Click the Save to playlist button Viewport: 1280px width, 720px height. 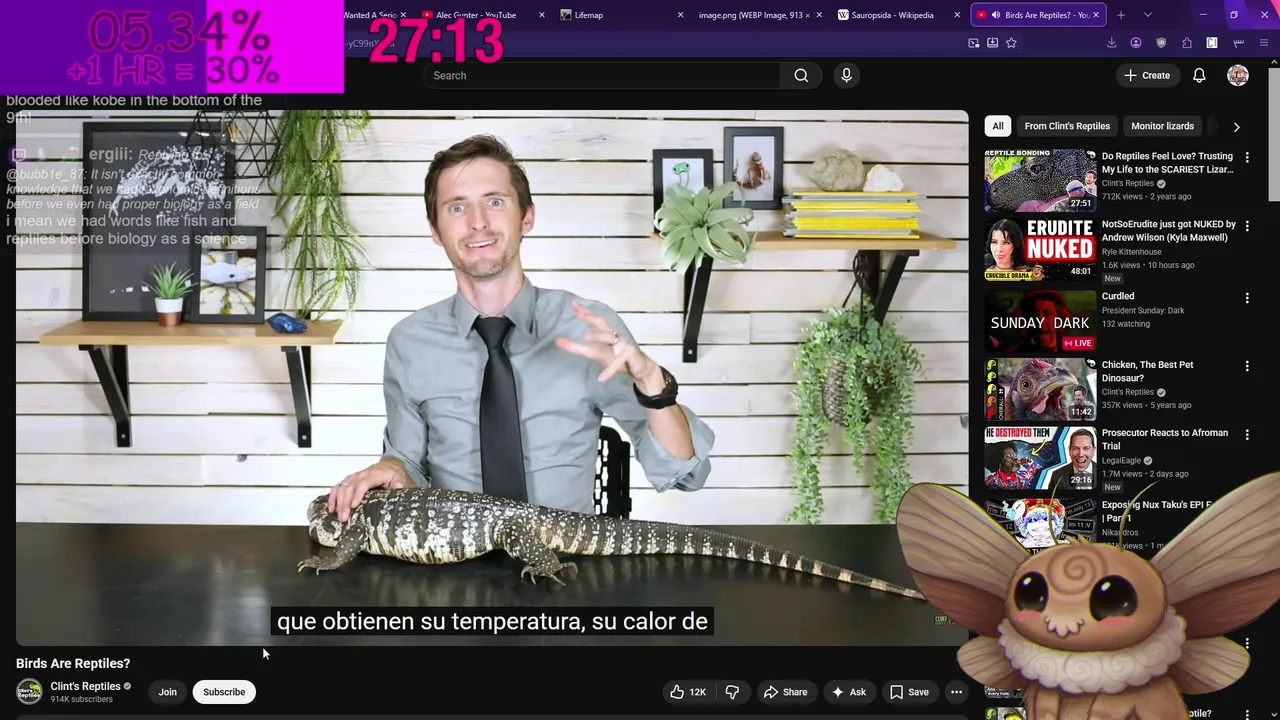pos(909,692)
